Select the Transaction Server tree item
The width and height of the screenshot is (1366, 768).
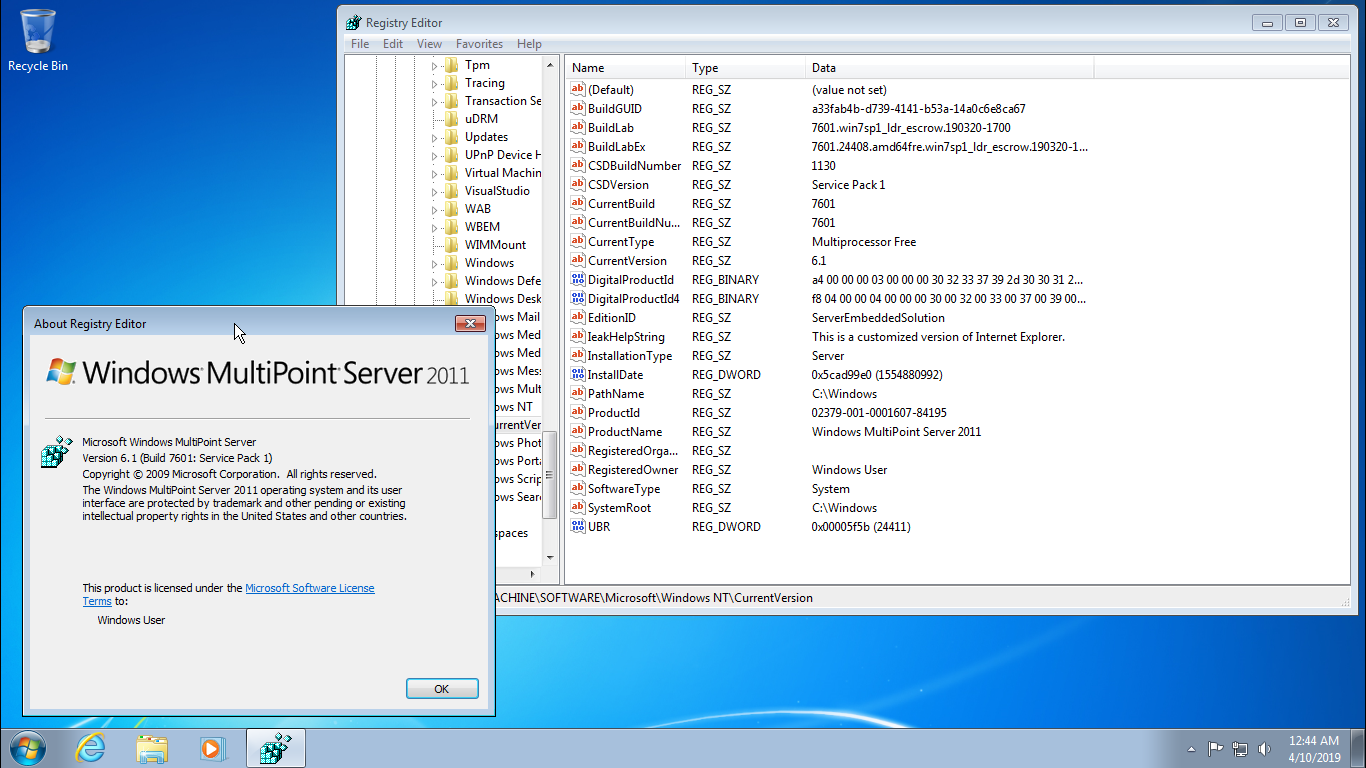coord(502,101)
